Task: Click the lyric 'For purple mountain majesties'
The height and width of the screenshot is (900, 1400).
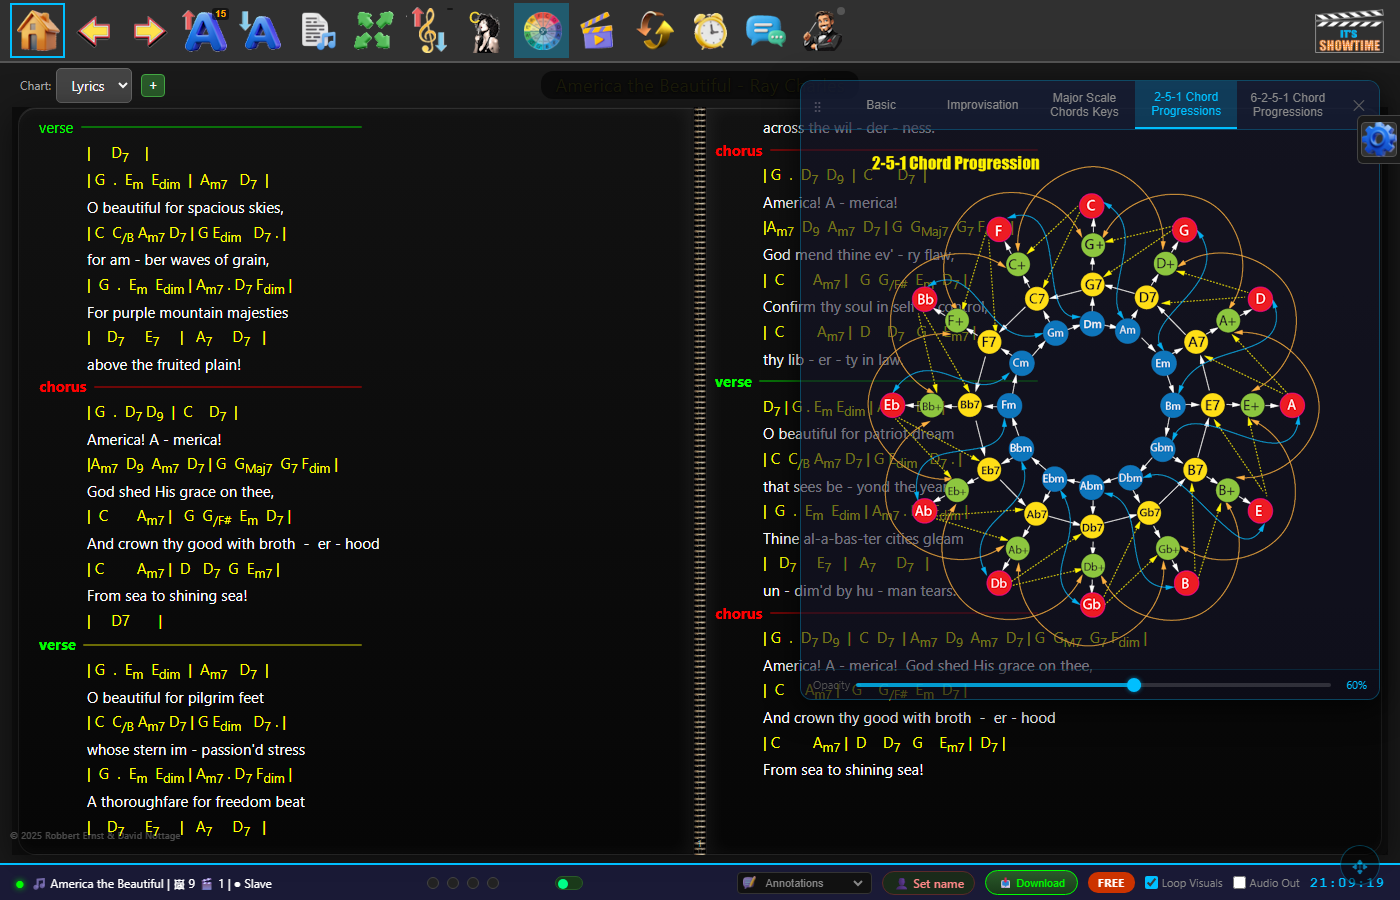Action: (x=187, y=313)
